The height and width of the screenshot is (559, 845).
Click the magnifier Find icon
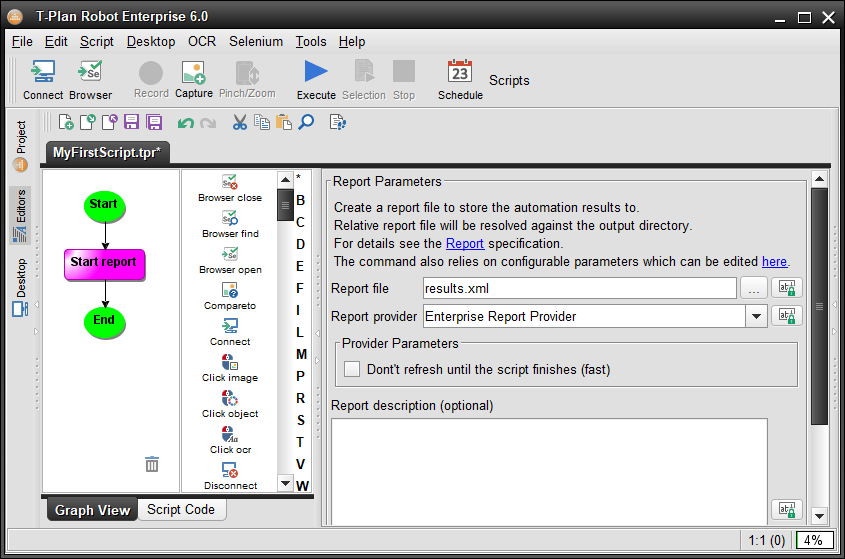click(x=306, y=122)
